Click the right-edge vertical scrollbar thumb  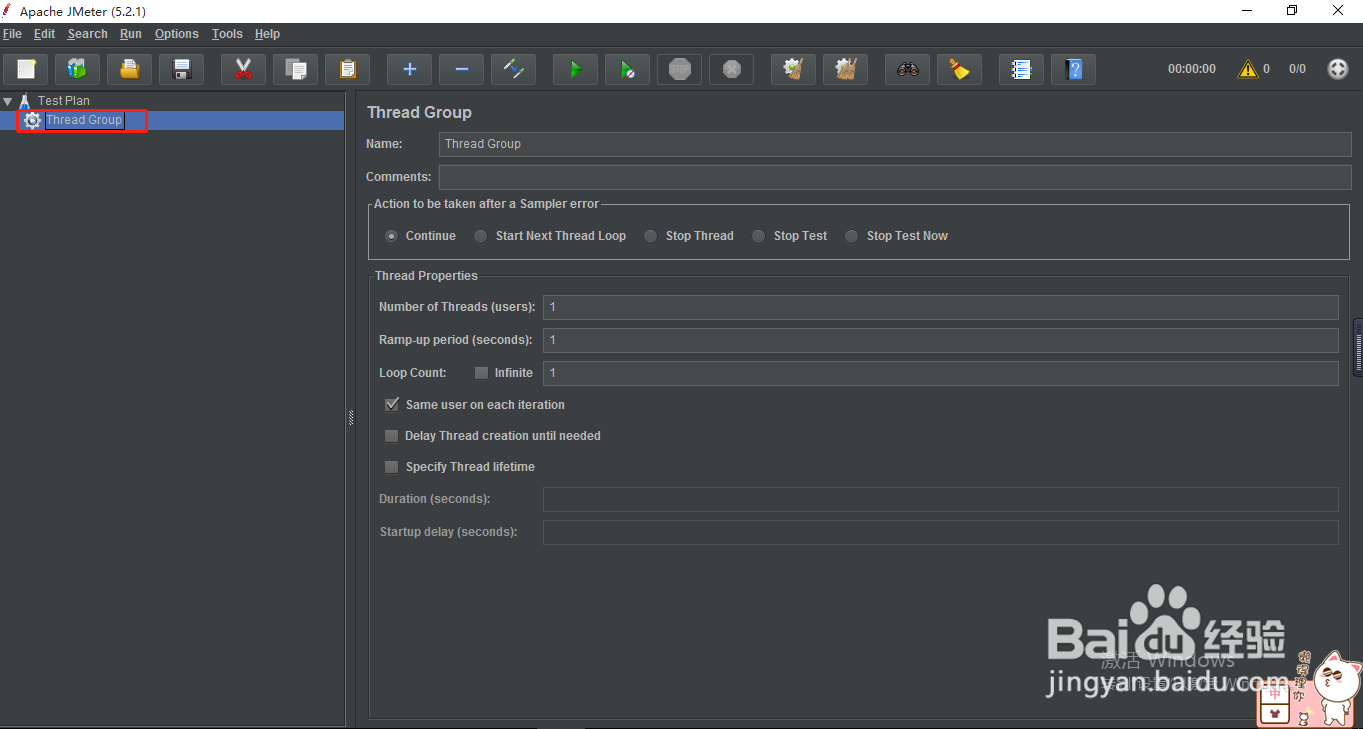(x=1358, y=347)
